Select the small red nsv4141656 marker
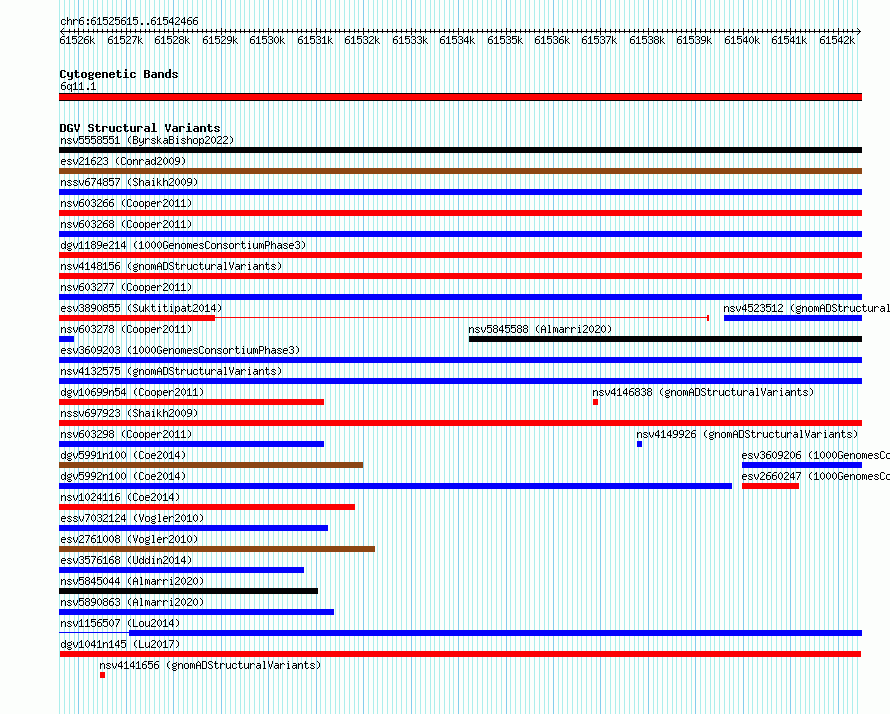The image size is (890, 714). click(x=103, y=675)
